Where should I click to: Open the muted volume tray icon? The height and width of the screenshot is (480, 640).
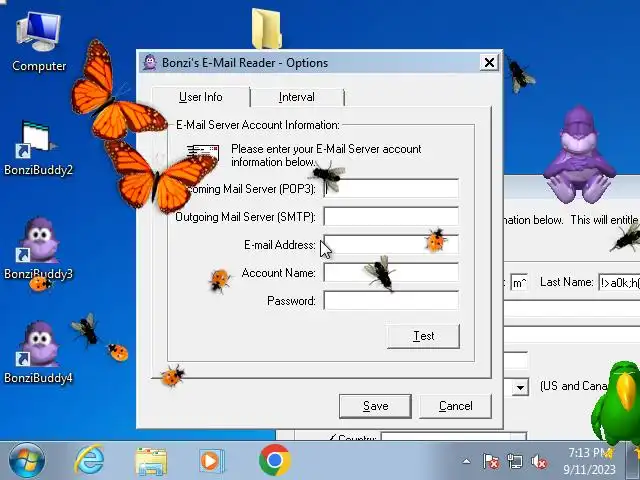click(x=539, y=462)
